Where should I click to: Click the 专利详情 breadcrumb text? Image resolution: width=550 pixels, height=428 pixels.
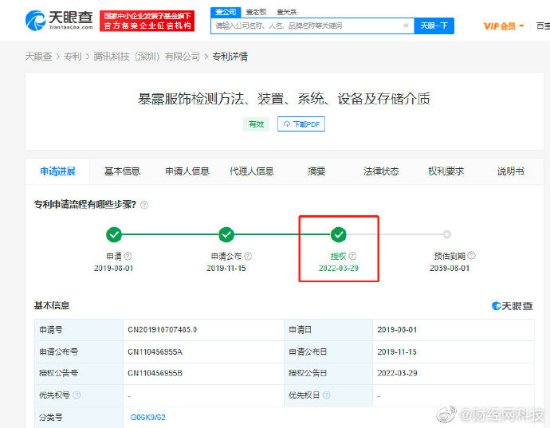[x=230, y=56]
